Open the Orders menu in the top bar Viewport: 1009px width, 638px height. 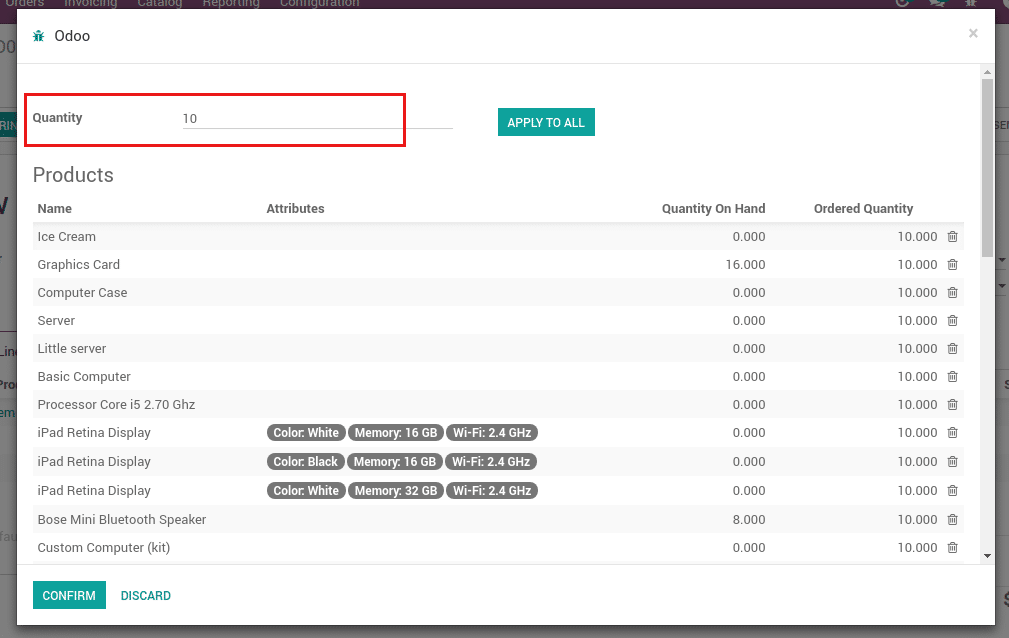(x=24, y=4)
